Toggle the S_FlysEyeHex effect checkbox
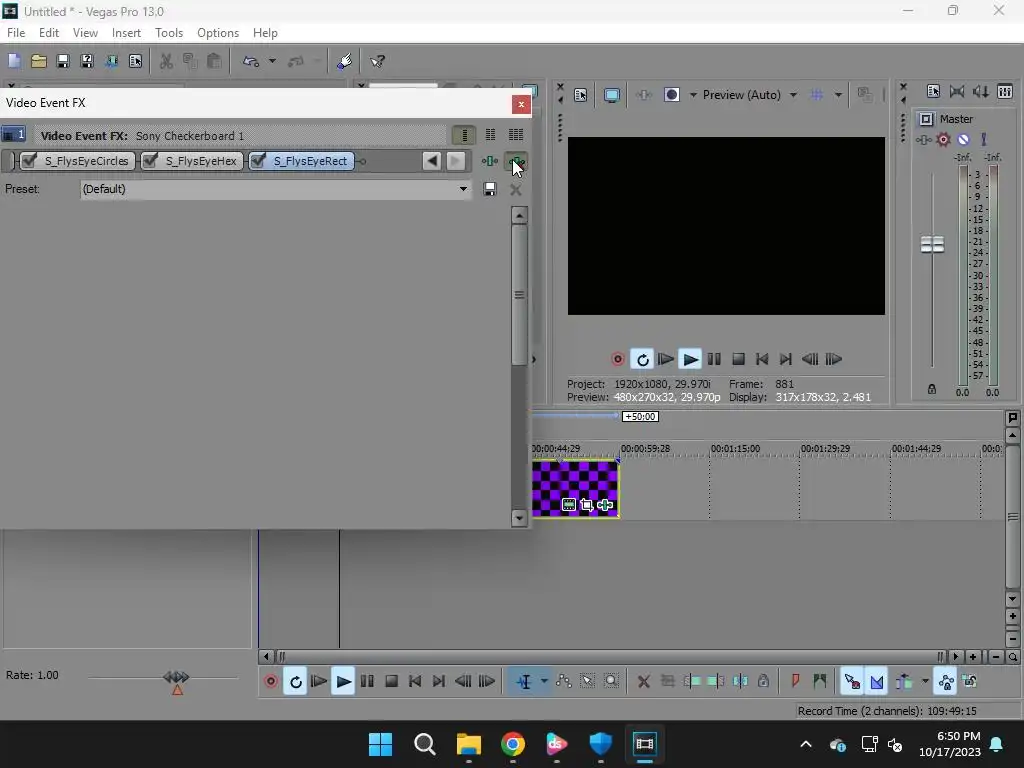 [150, 161]
